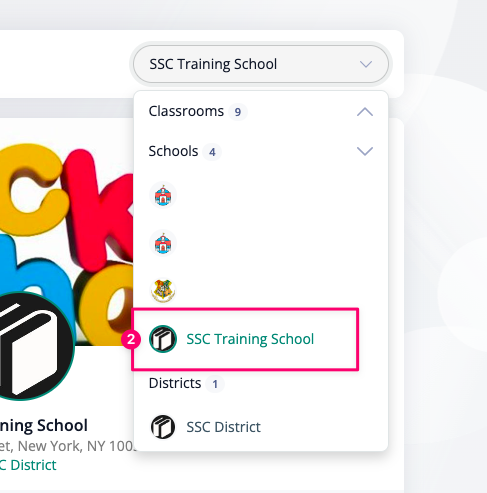Click the chevron arrow in the top selector
The width and height of the screenshot is (487, 493).
[366, 64]
